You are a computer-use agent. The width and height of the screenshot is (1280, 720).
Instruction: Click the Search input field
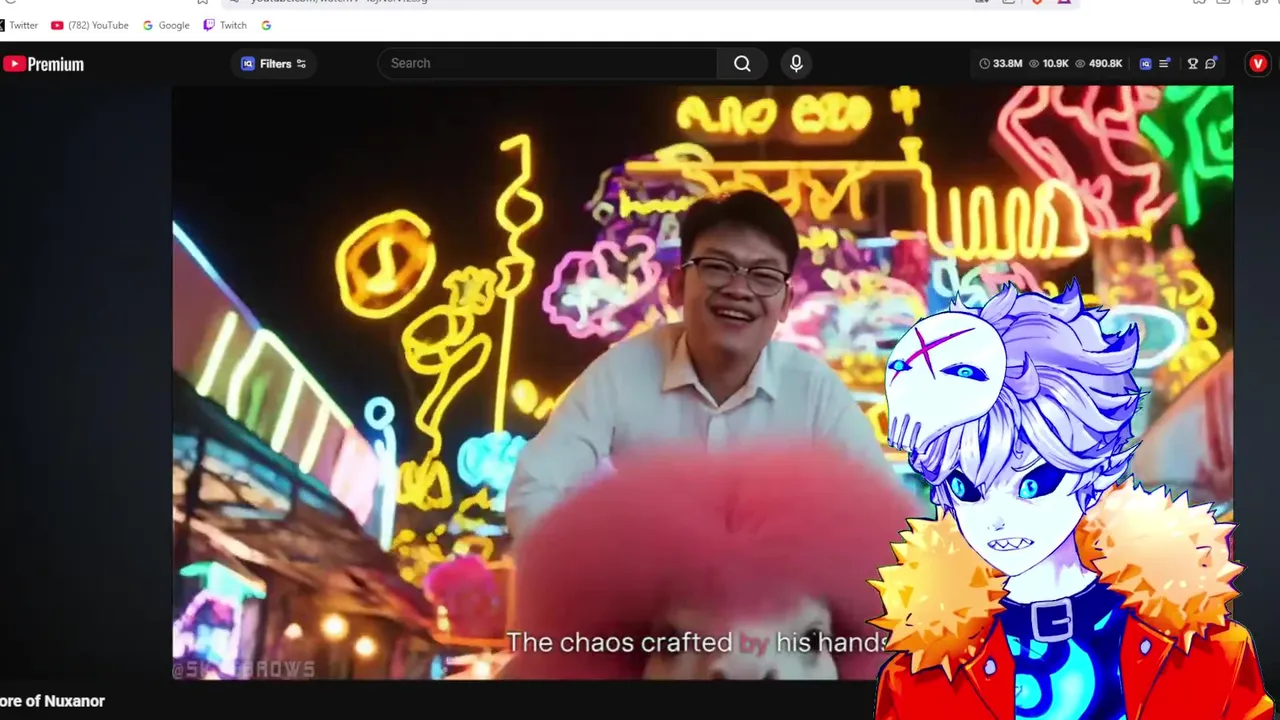tap(547, 63)
